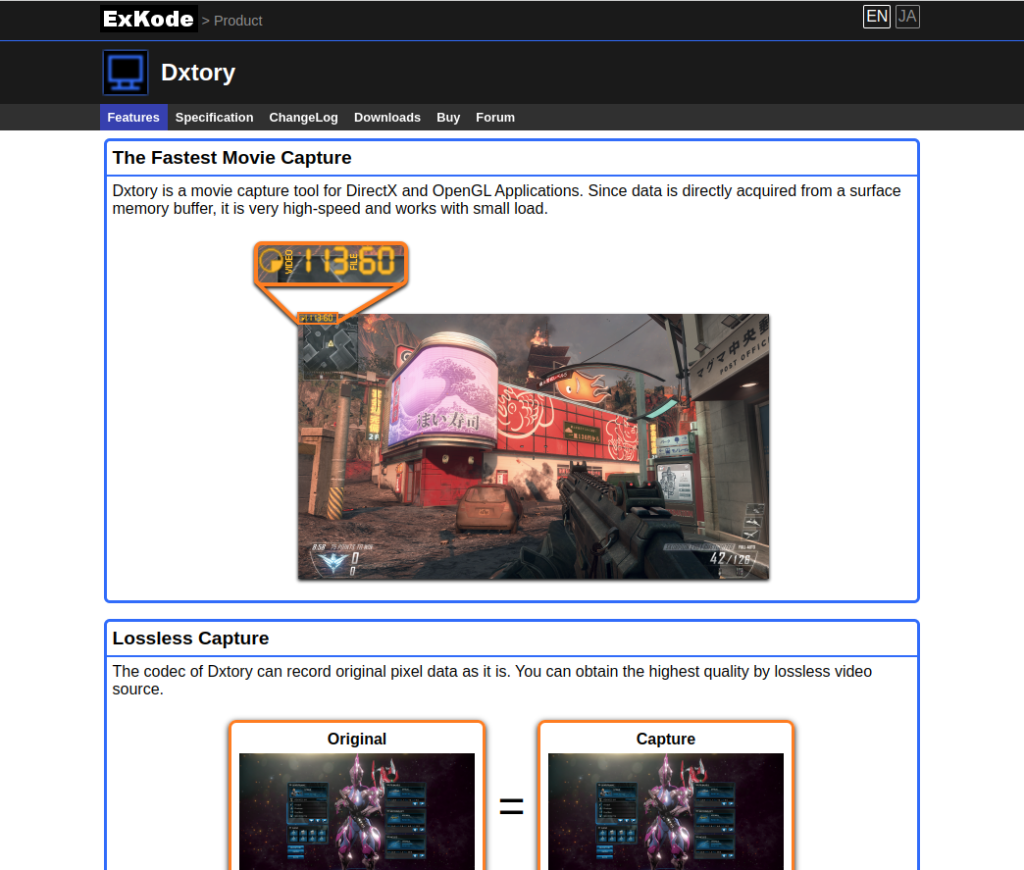The width and height of the screenshot is (1024, 870).
Task: Visit the Forum tab
Action: click(x=495, y=117)
